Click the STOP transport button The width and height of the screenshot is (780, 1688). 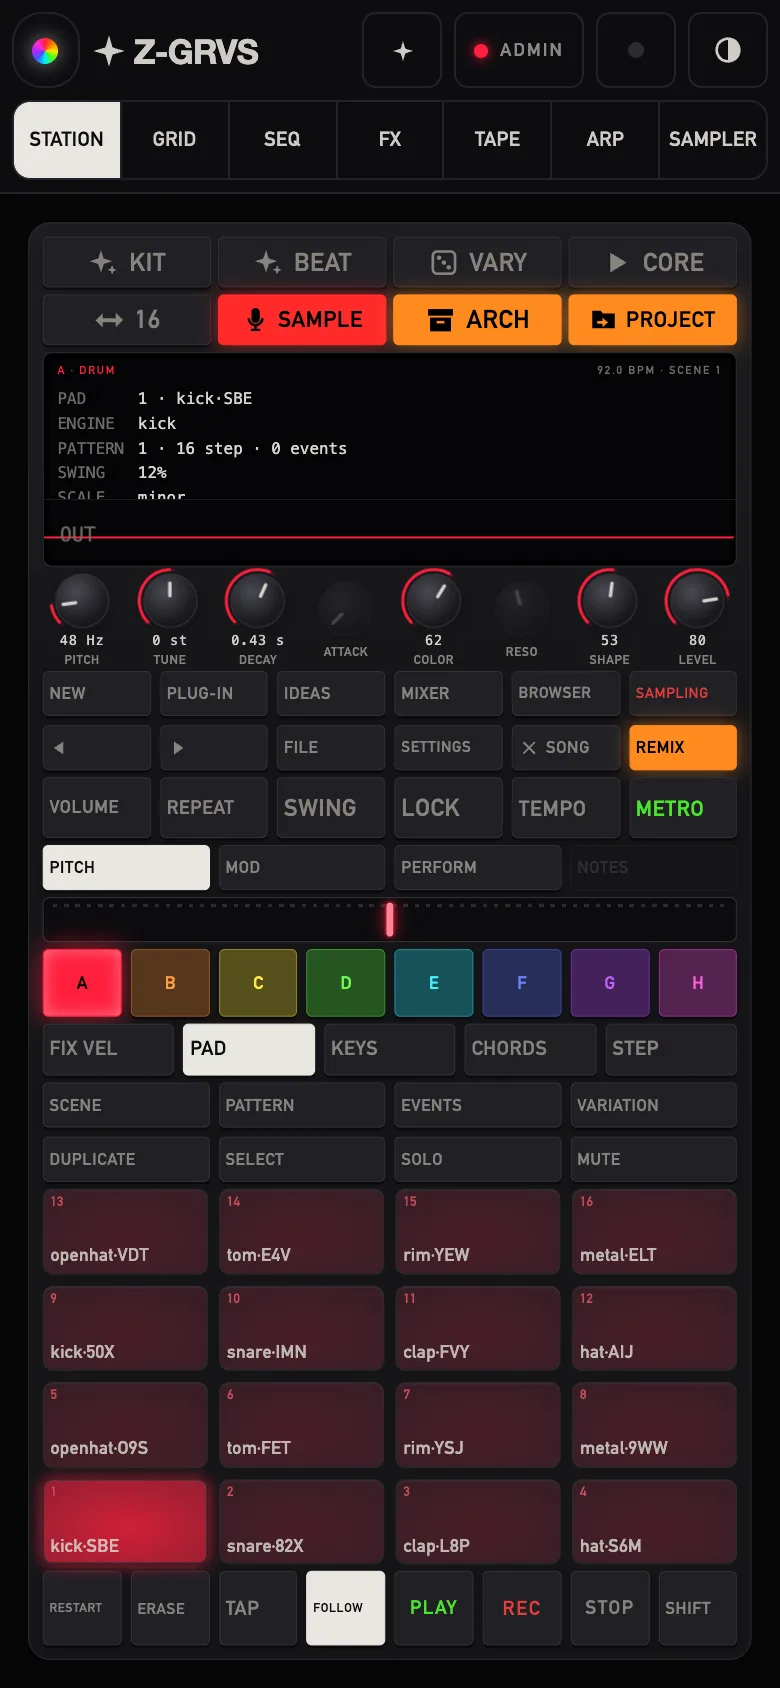609,1608
